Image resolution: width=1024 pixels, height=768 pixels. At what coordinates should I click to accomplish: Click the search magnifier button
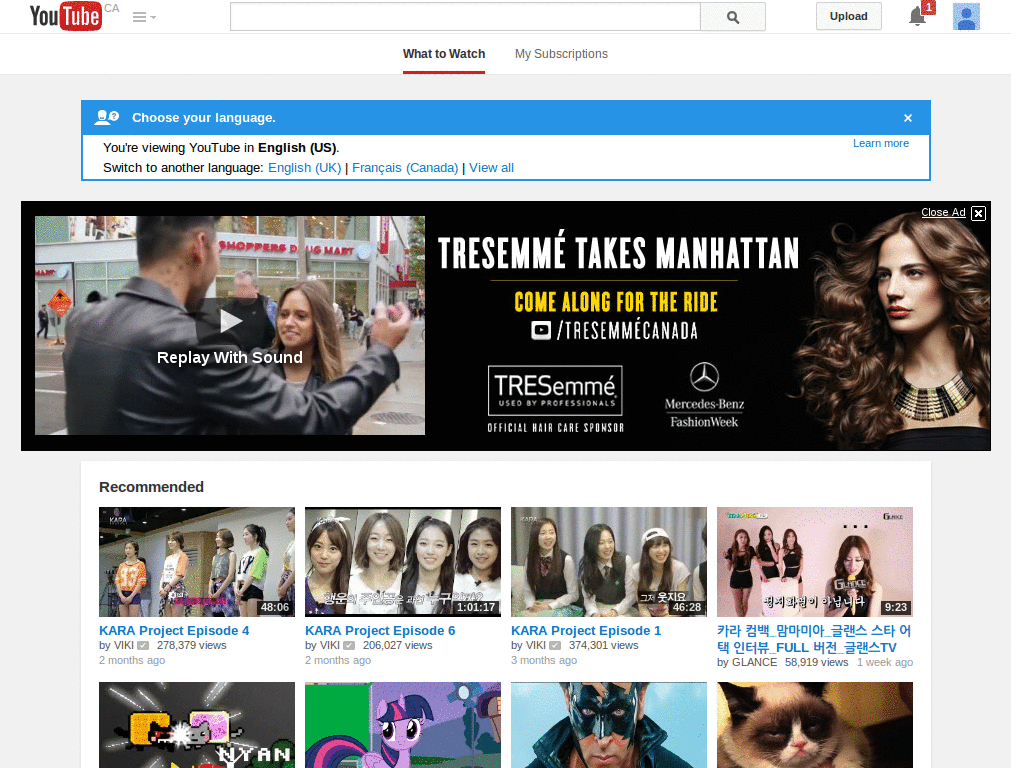tap(733, 17)
